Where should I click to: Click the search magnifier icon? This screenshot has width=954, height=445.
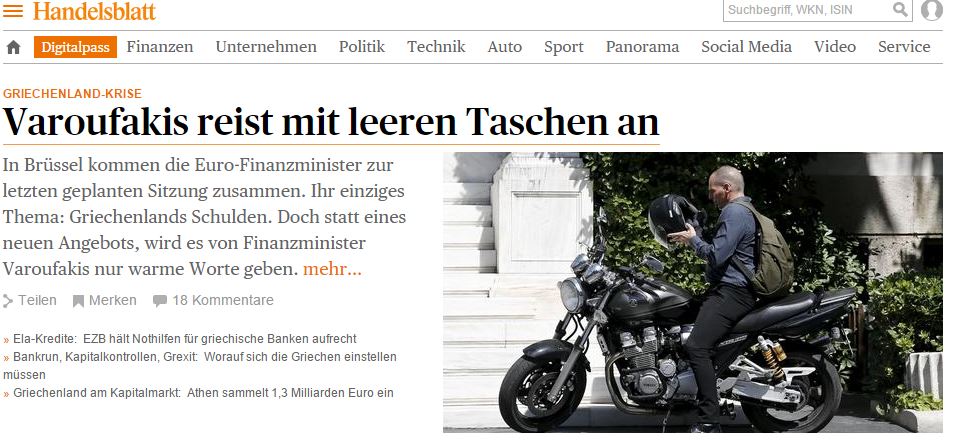900,10
